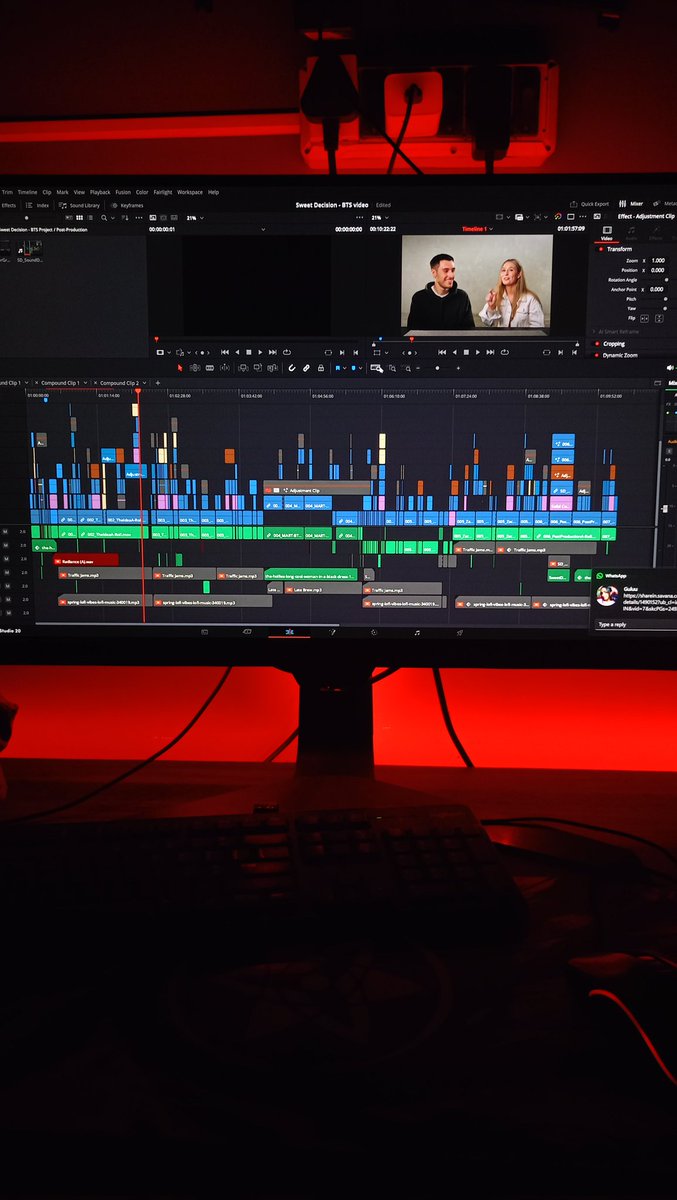Click the Flag clip icon
This screenshot has height=1200, width=677.
coord(337,368)
